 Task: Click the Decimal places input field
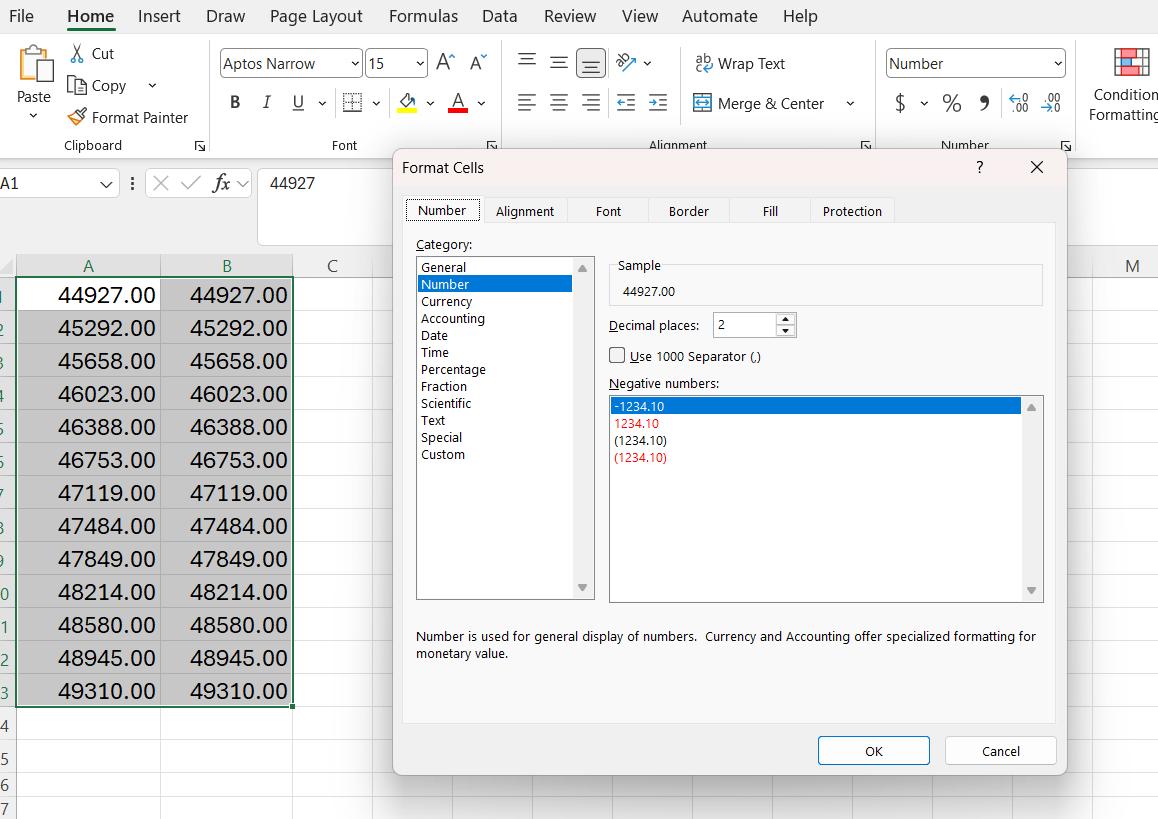[x=744, y=325]
